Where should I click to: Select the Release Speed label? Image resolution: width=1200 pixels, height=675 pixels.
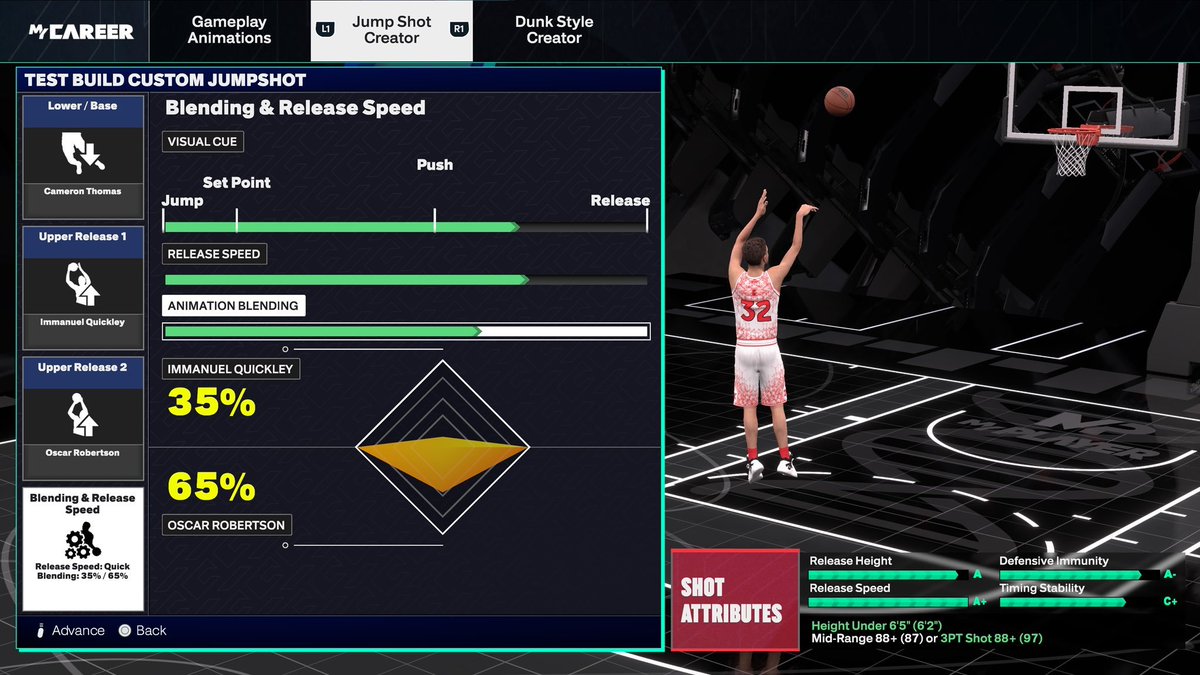[x=214, y=254]
